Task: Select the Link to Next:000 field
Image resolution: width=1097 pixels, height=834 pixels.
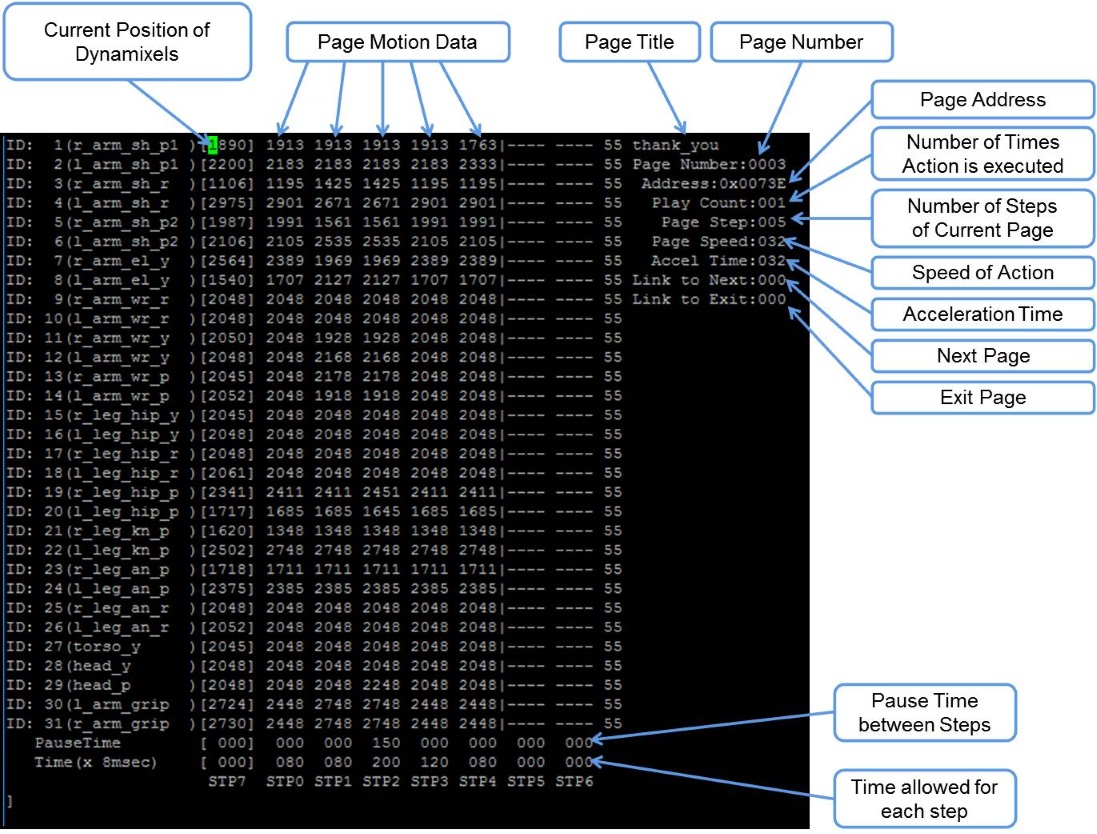Action: pos(709,280)
